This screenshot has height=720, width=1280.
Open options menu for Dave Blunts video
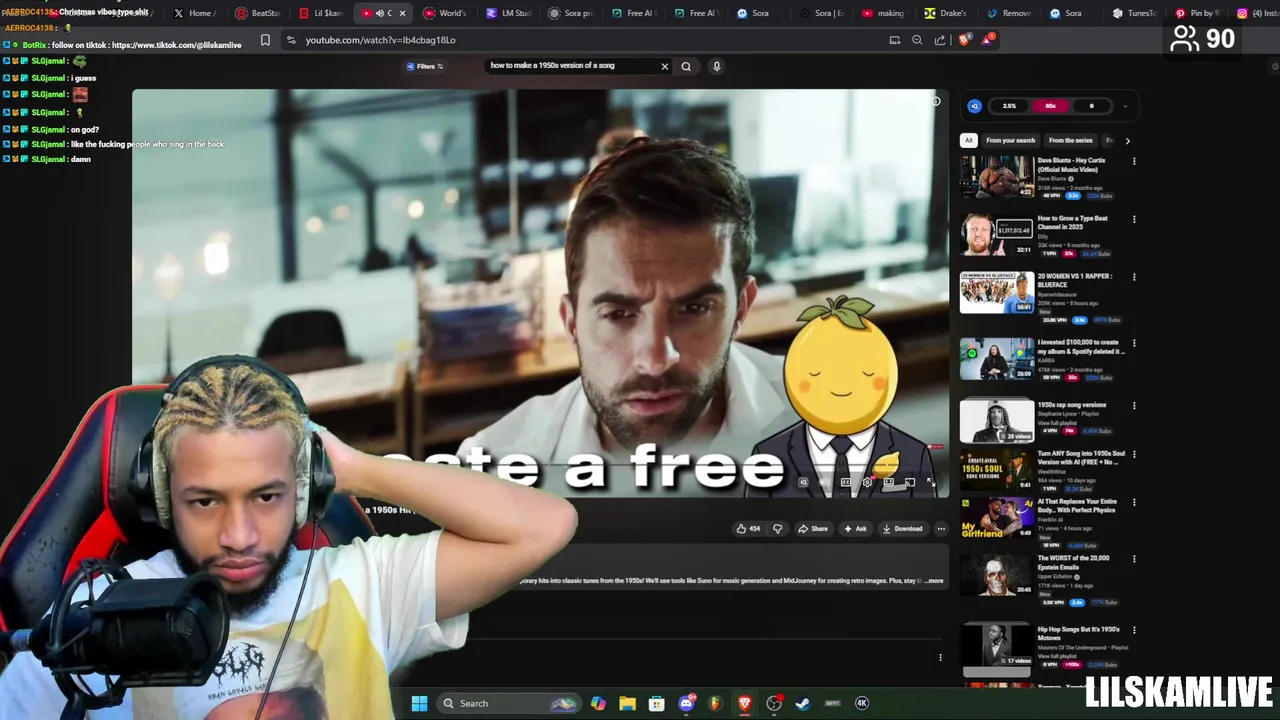pos(1134,161)
